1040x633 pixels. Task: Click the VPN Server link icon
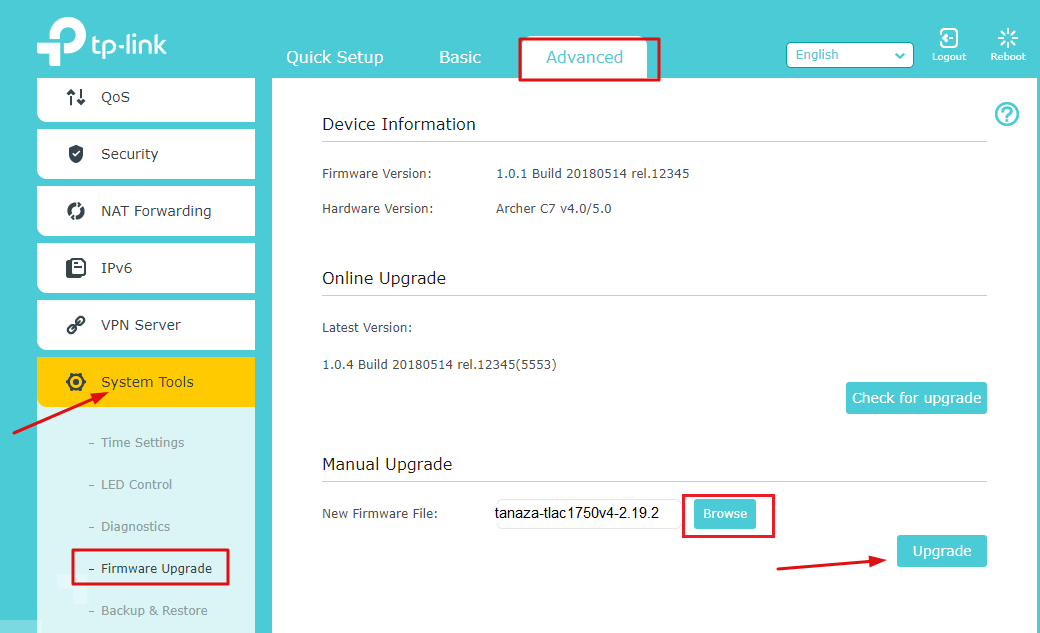(x=76, y=325)
